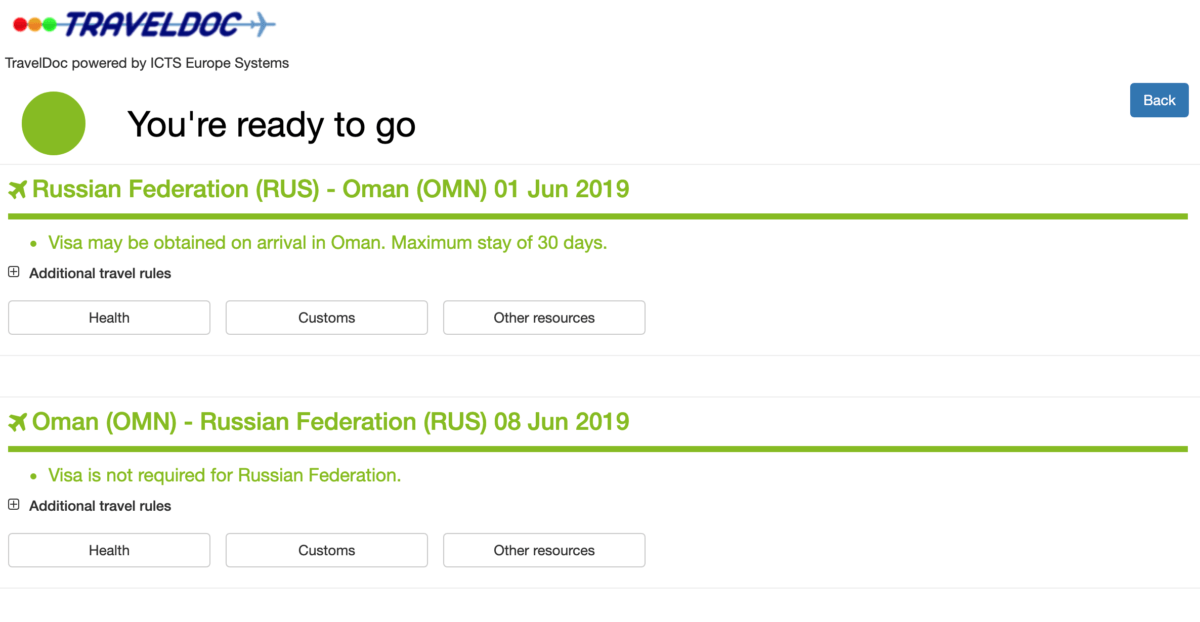Expand the plus icon for Russia-to-Oman travel rules
This screenshot has width=1200, height=622.
tap(14, 272)
